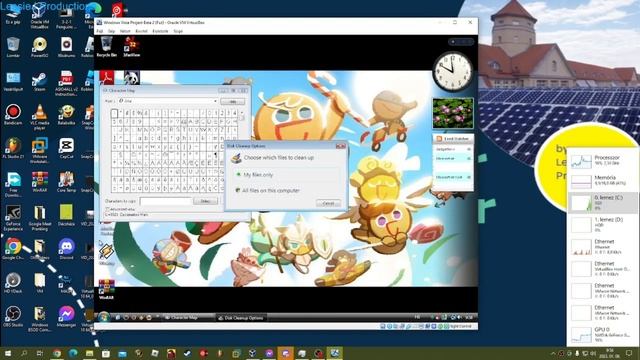Viewport: 640px width, 360px height.
Task: Open the fourth VirtualBox menu
Action: coord(141,31)
